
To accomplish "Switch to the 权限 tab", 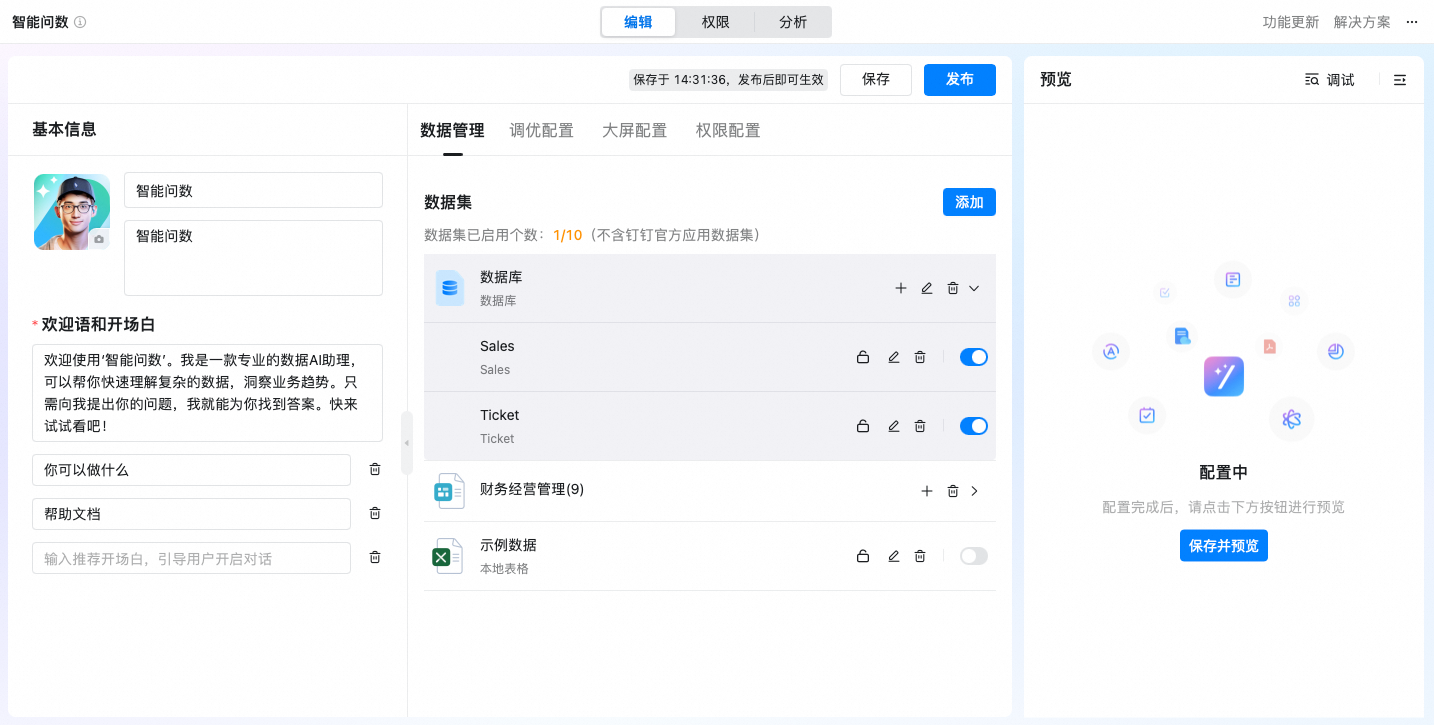I will tap(715, 22).
